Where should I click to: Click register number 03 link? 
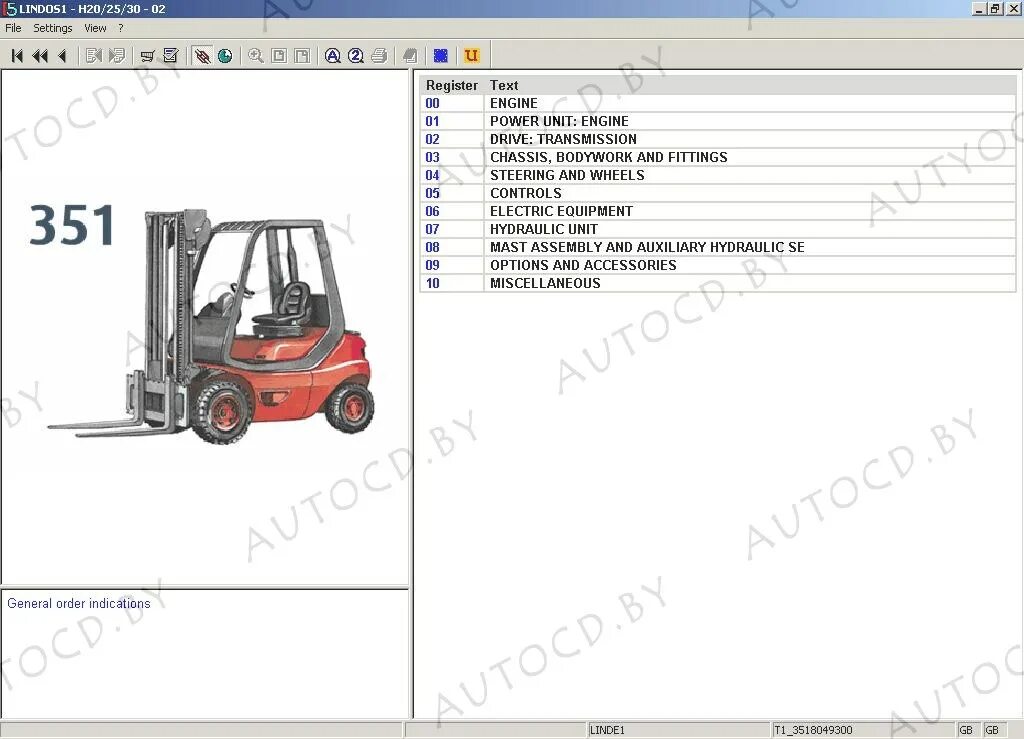432,157
